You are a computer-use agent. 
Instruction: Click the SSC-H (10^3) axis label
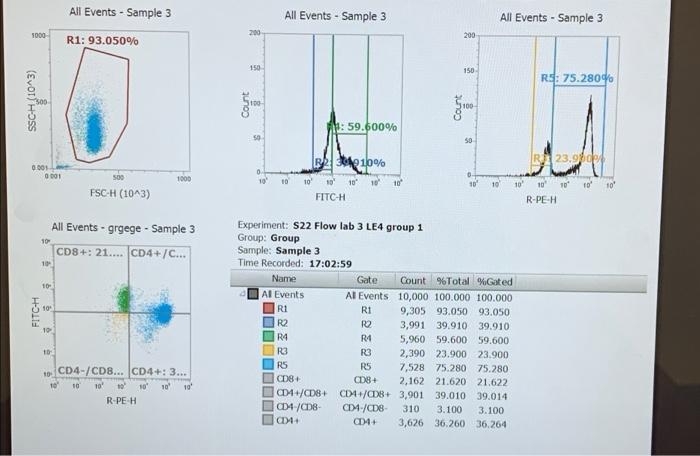(x=32, y=101)
